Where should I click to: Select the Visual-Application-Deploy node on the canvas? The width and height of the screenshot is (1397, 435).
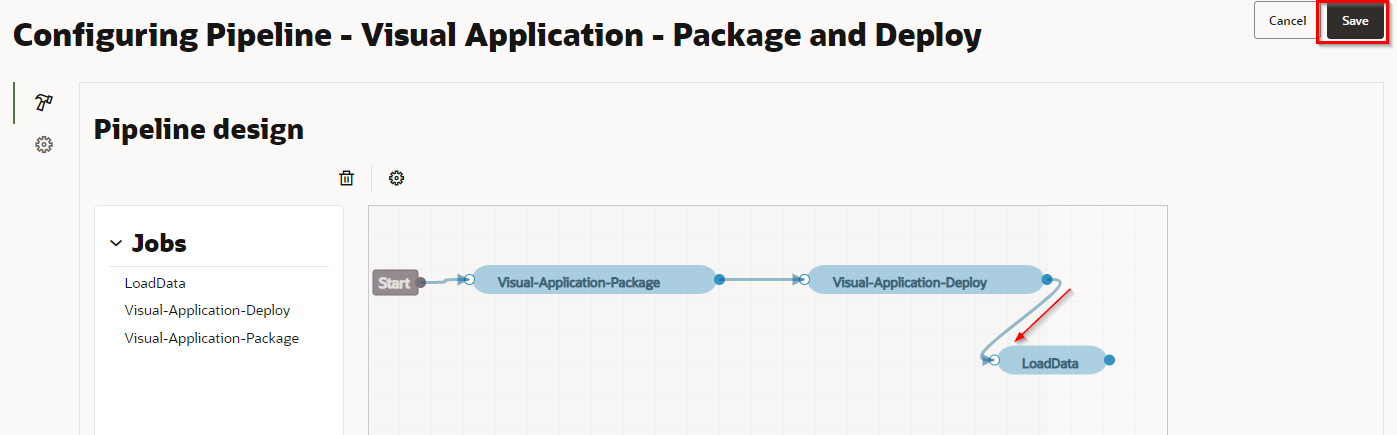pos(910,282)
